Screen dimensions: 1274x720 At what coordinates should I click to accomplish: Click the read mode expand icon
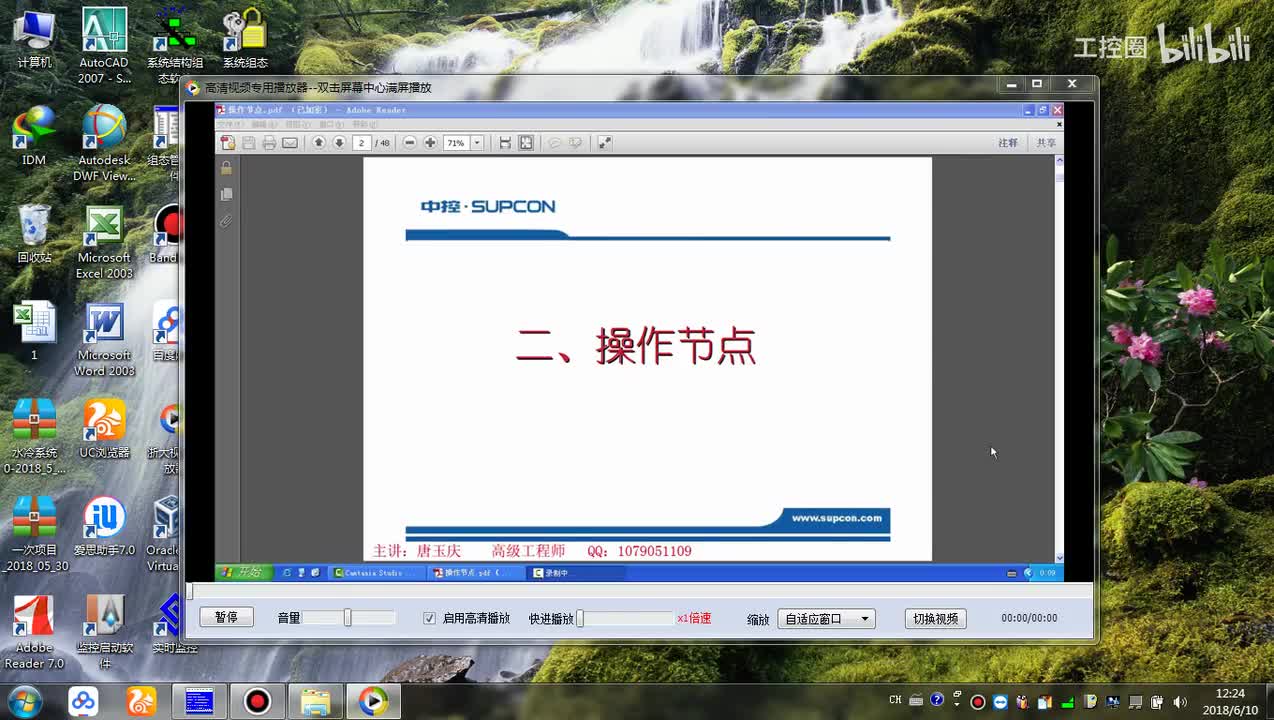click(604, 143)
